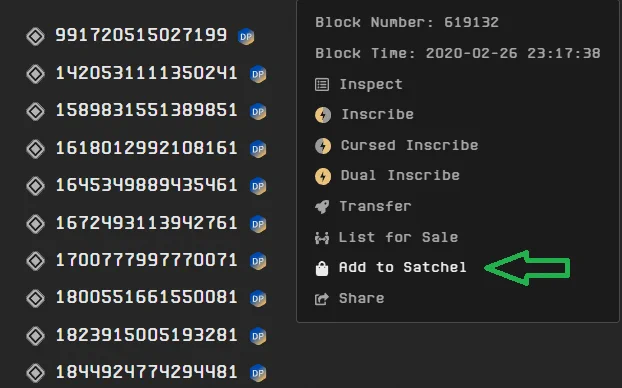Select sat number 1844924774294481

click(x=147, y=372)
